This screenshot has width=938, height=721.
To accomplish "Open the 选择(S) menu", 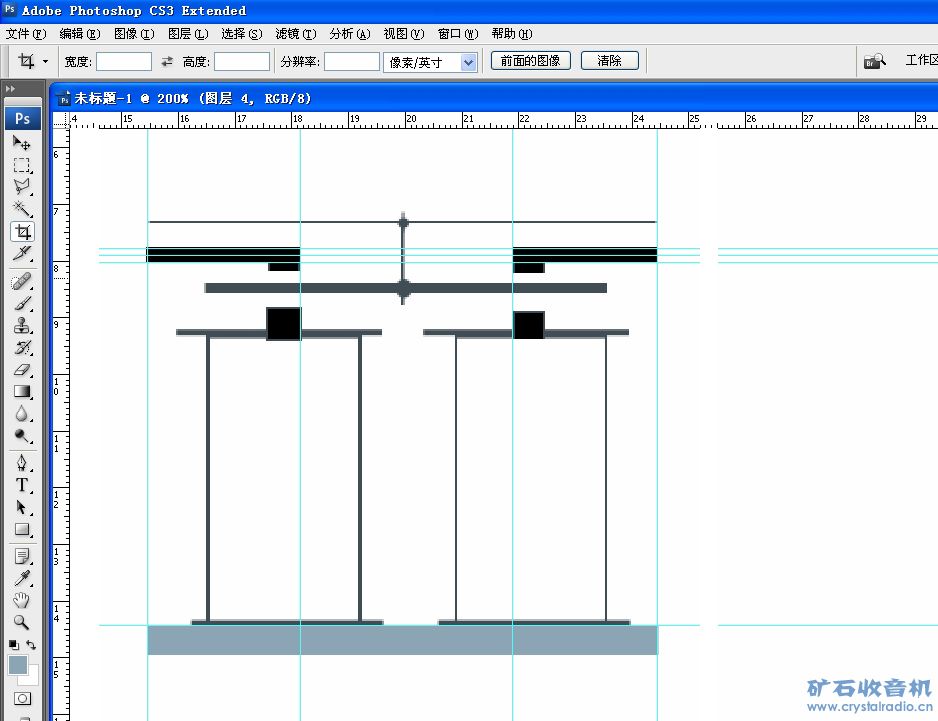I will pyautogui.click(x=242, y=34).
